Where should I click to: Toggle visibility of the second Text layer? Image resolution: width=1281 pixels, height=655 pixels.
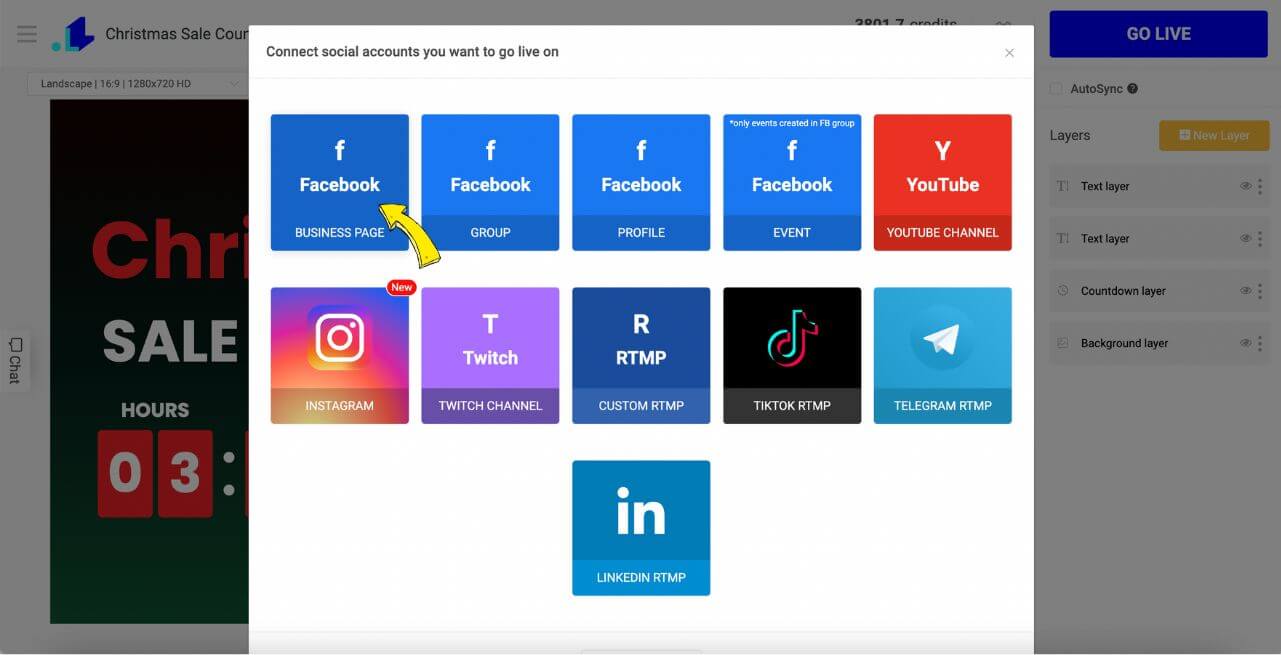[x=1246, y=238]
